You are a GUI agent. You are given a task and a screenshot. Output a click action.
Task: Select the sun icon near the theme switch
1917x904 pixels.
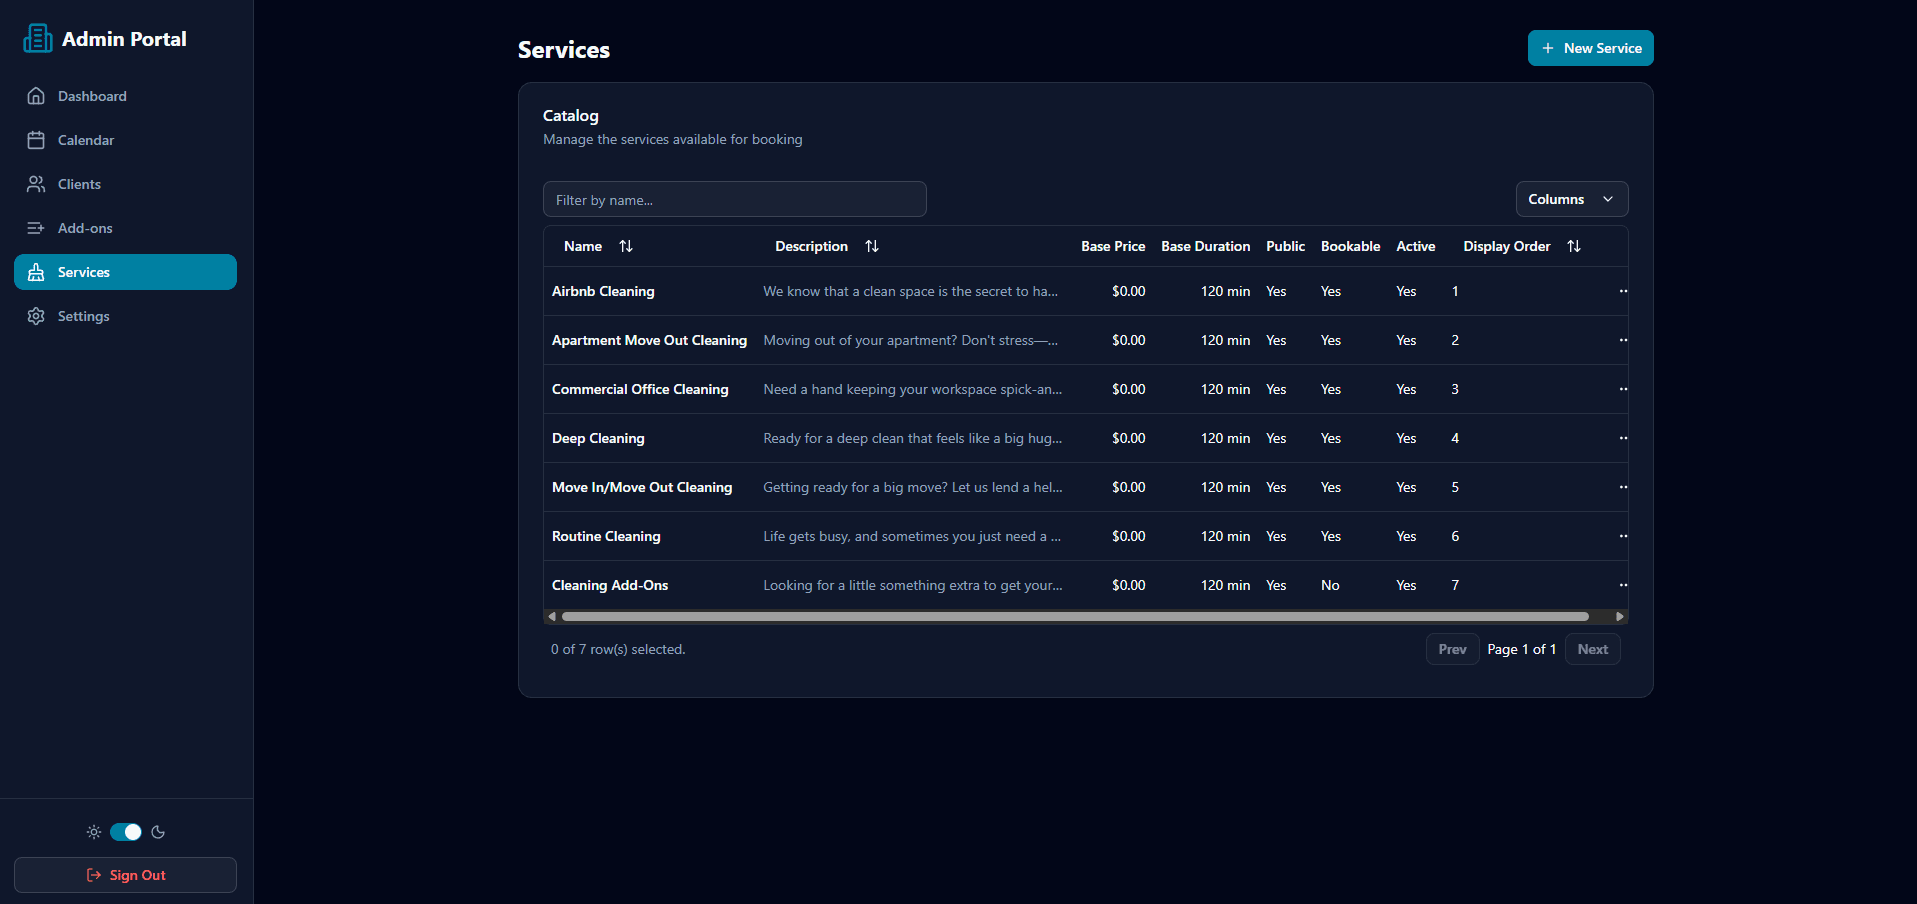point(93,831)
